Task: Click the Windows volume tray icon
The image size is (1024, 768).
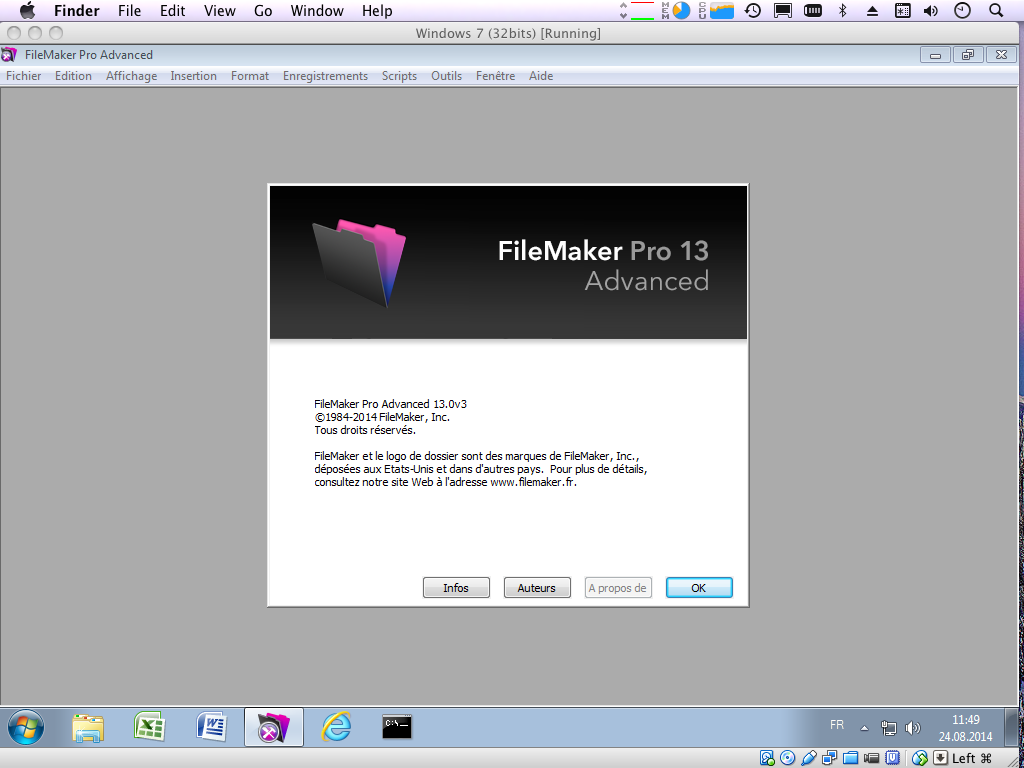Action: coord(913,728)
